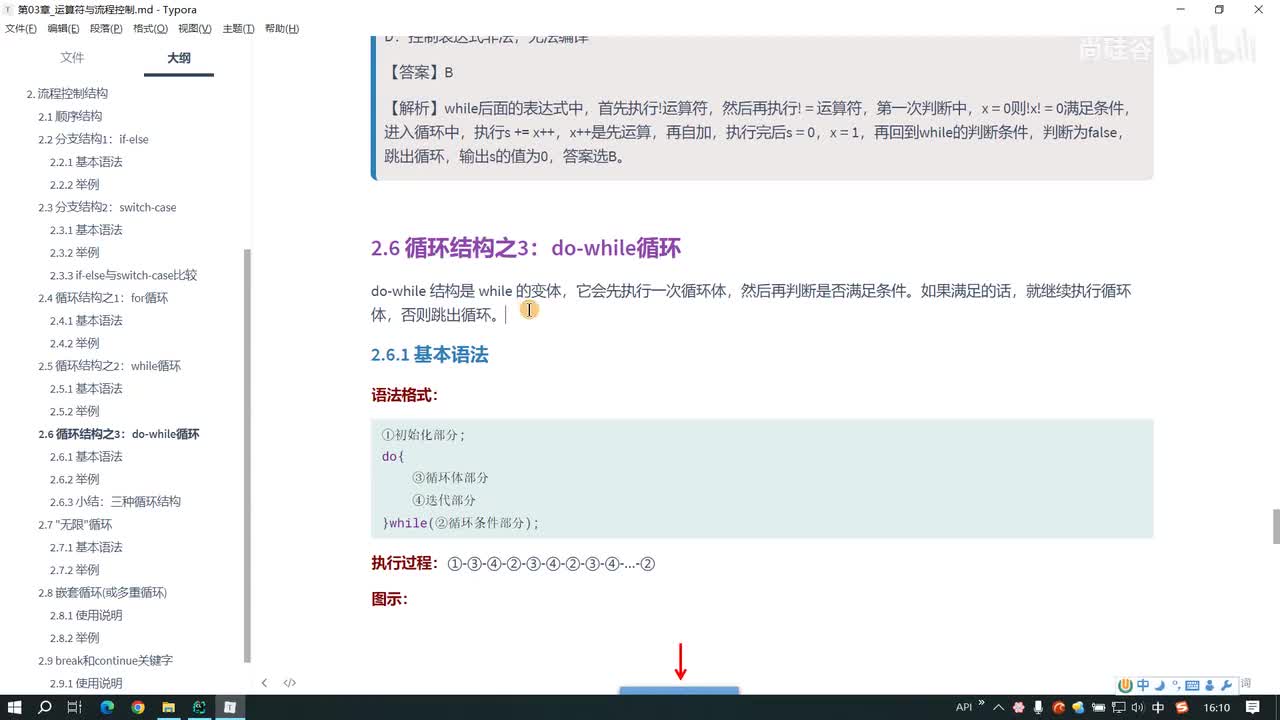
Task: Jump to outline 2.3 分支结构2: switch-case
Action: click(107, 207)
